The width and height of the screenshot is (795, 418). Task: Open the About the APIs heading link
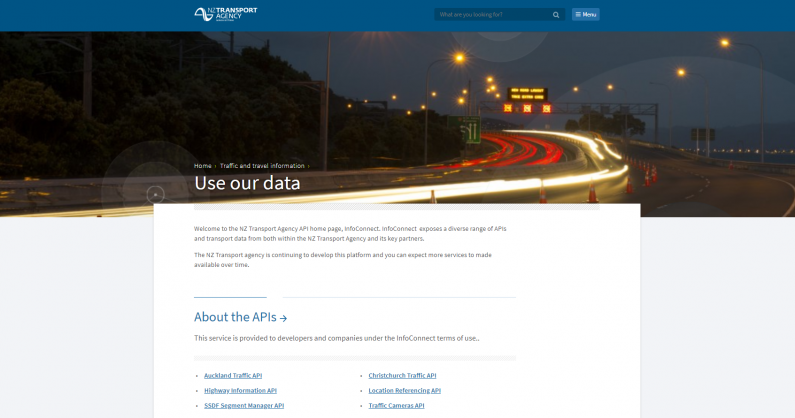coord(240,317)
